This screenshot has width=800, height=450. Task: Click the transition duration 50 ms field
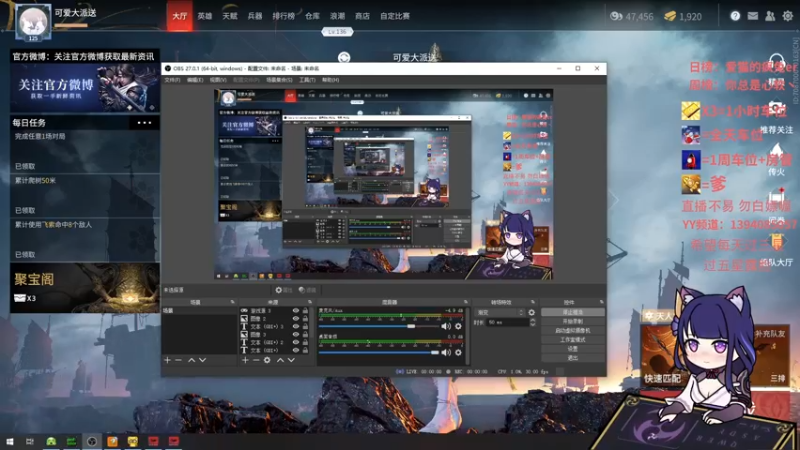pos(507,322)
